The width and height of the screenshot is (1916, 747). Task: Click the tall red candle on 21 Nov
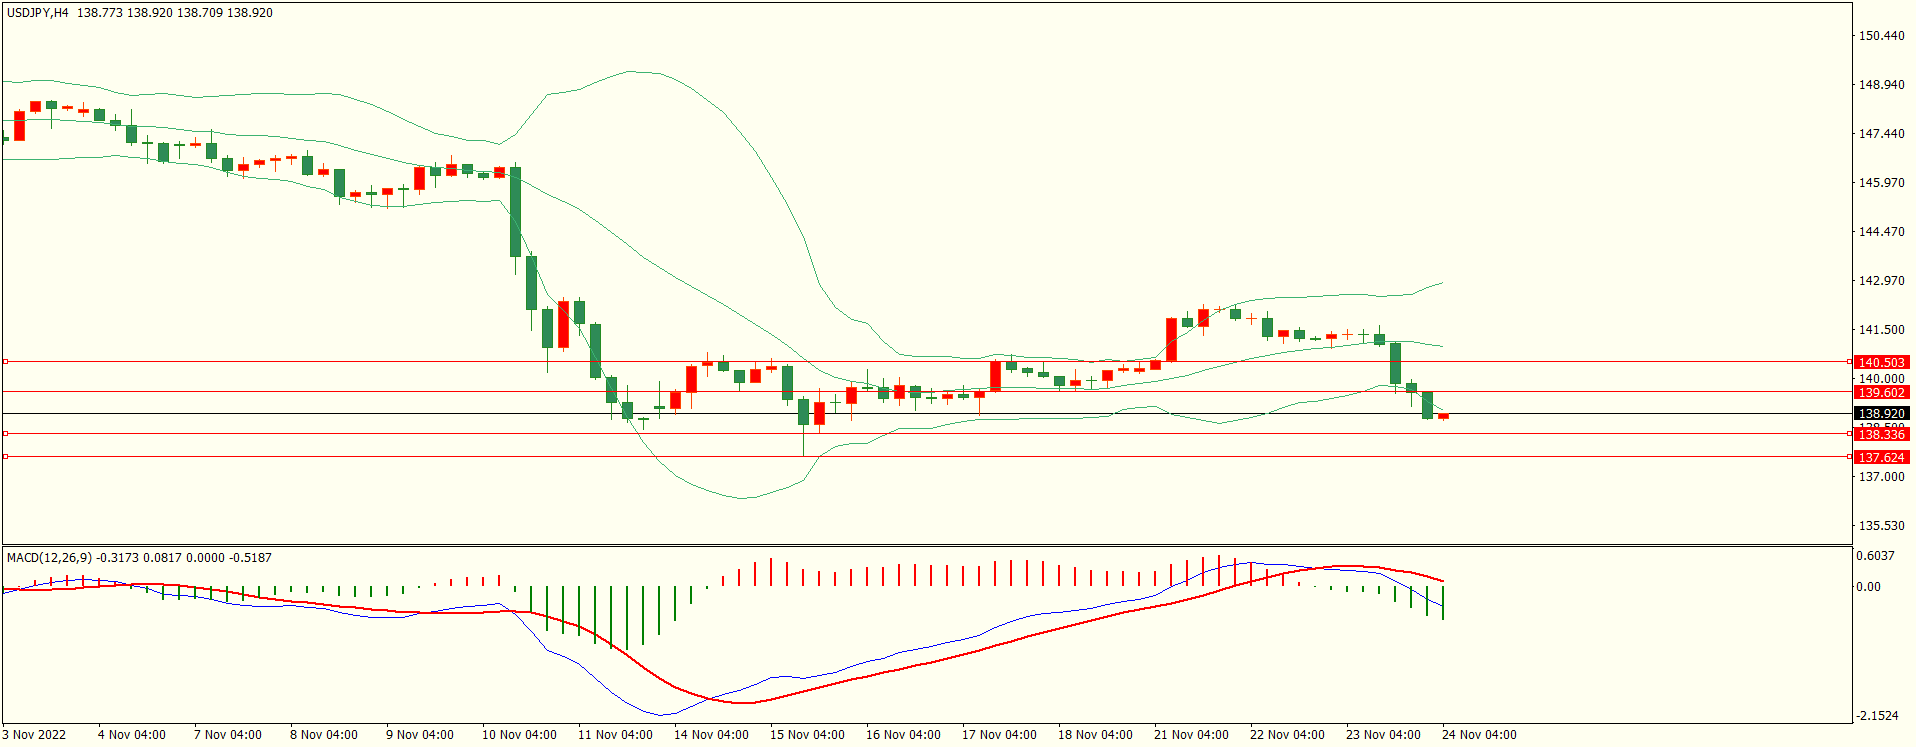pyautogui.click(x=1171, y=340)
